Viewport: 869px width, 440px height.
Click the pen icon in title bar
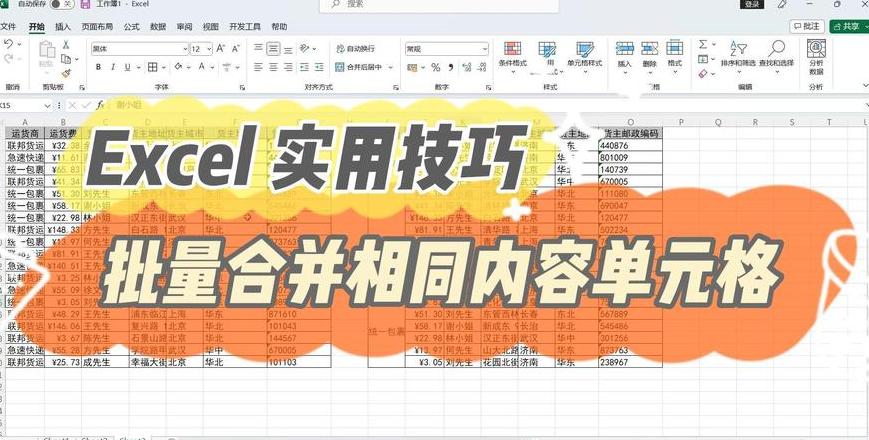[782, 4]
